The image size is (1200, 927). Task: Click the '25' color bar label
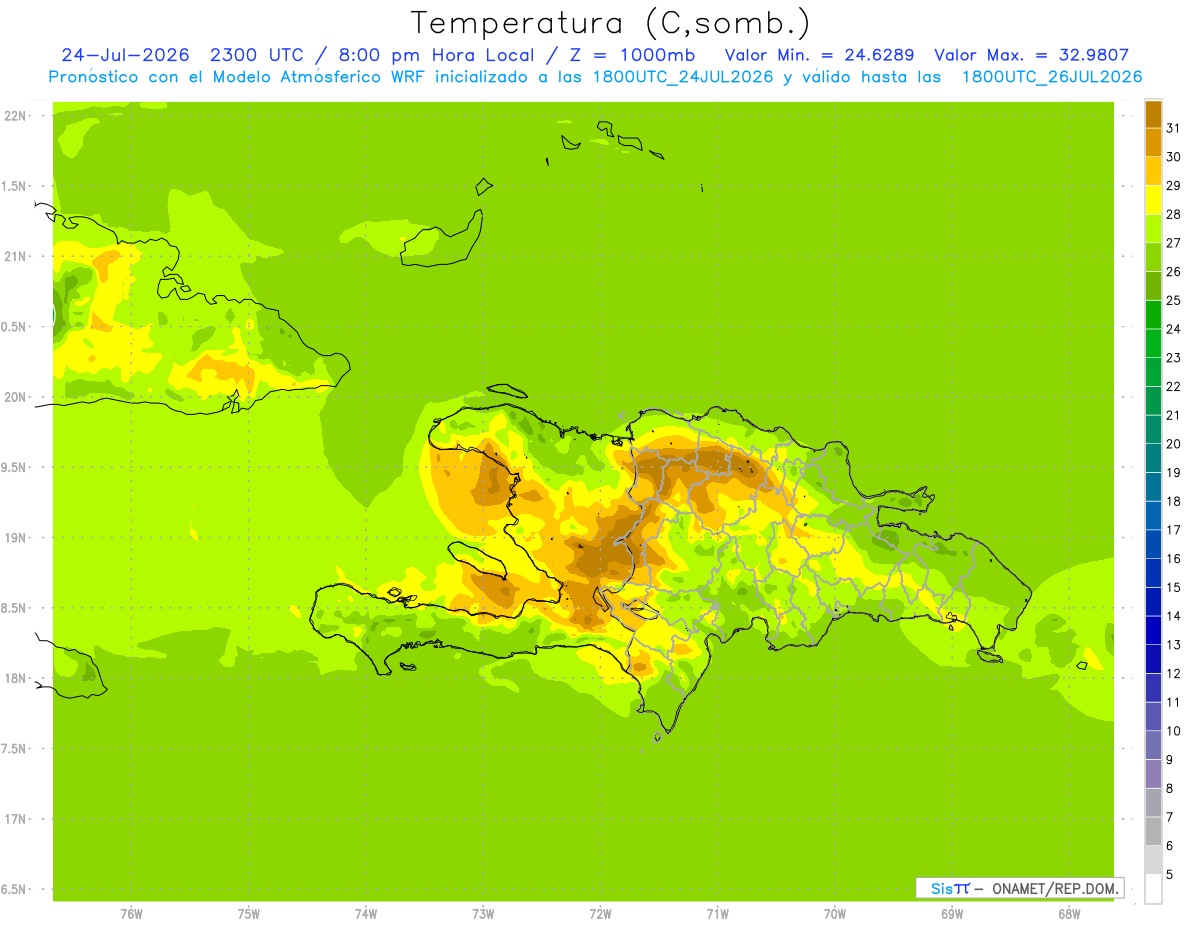pyautogui.click(x=1173, y=300)
